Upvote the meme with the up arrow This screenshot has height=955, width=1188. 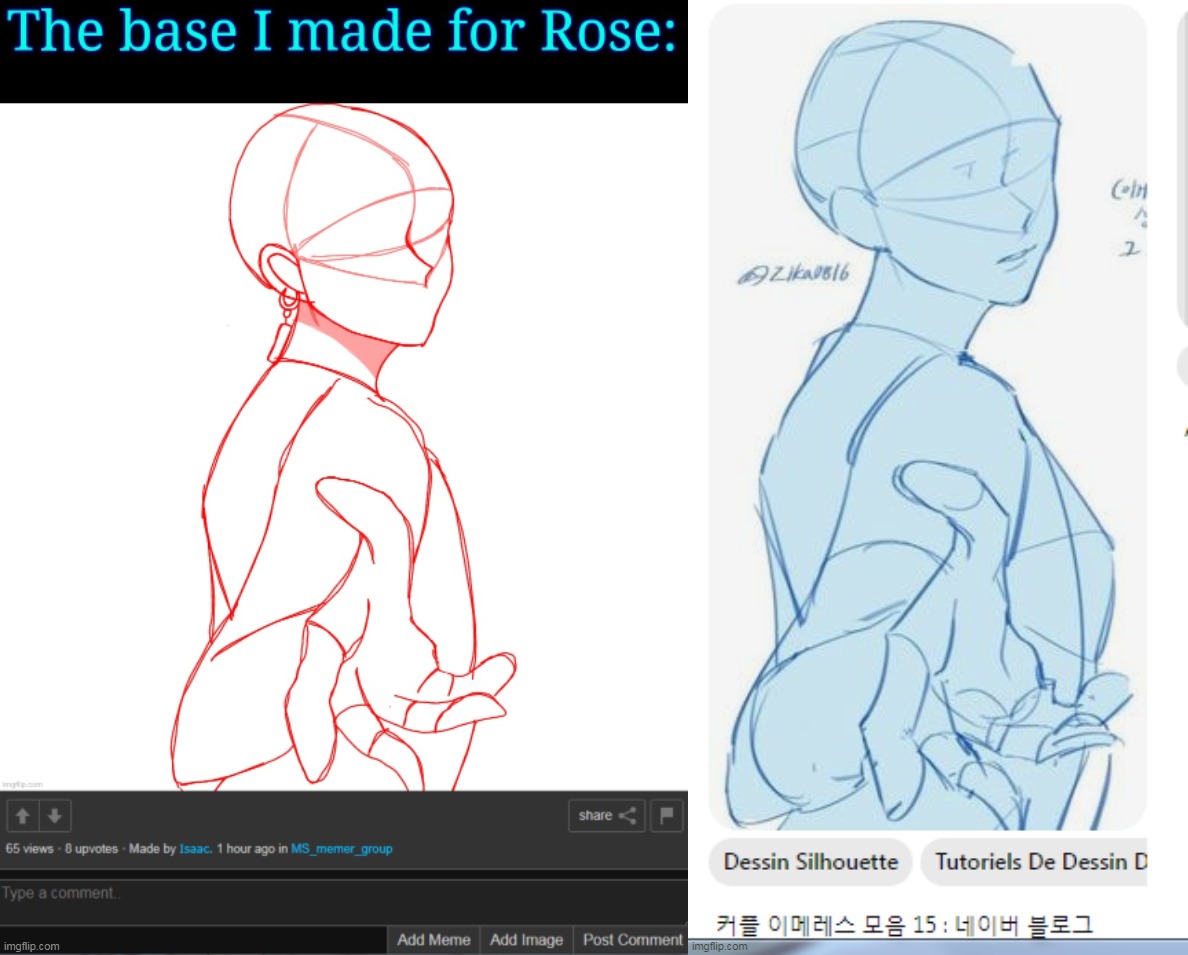[x=22, y=816]
